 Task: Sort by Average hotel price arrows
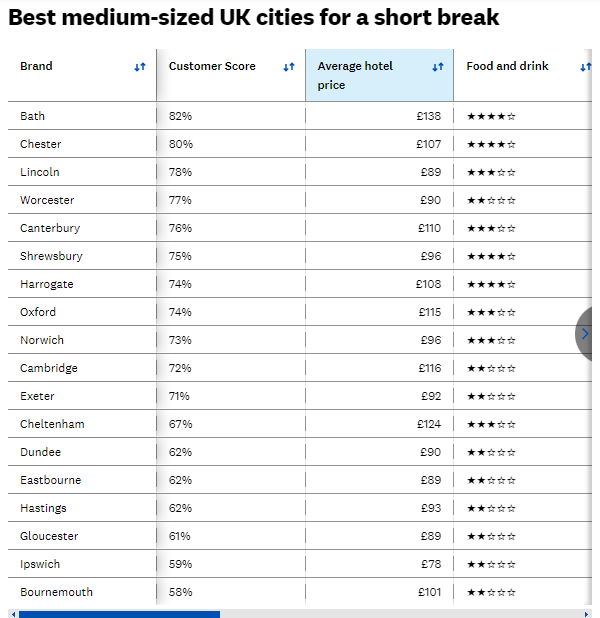coord(438,67)
